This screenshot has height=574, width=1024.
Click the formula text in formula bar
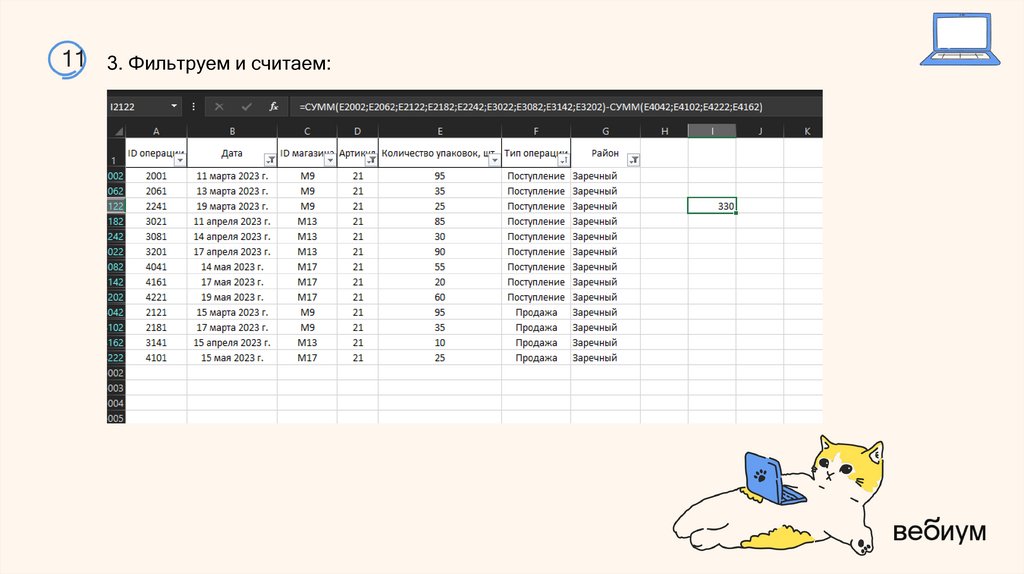click(x=530, y=106)
